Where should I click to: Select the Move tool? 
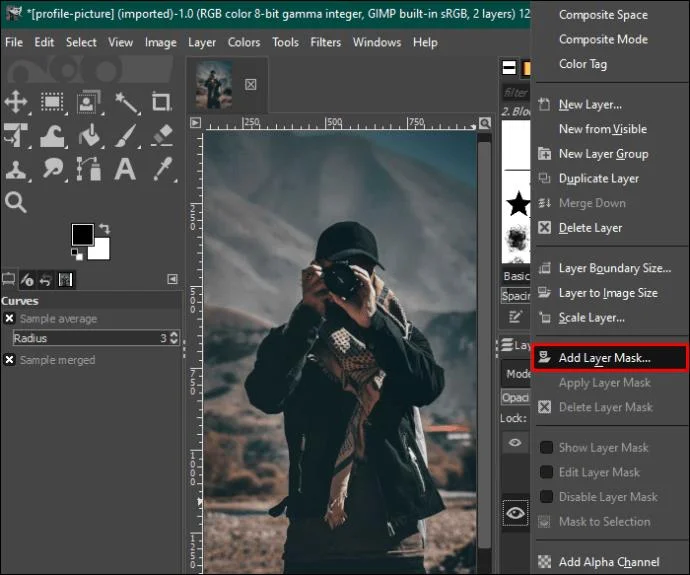point(16,102)
